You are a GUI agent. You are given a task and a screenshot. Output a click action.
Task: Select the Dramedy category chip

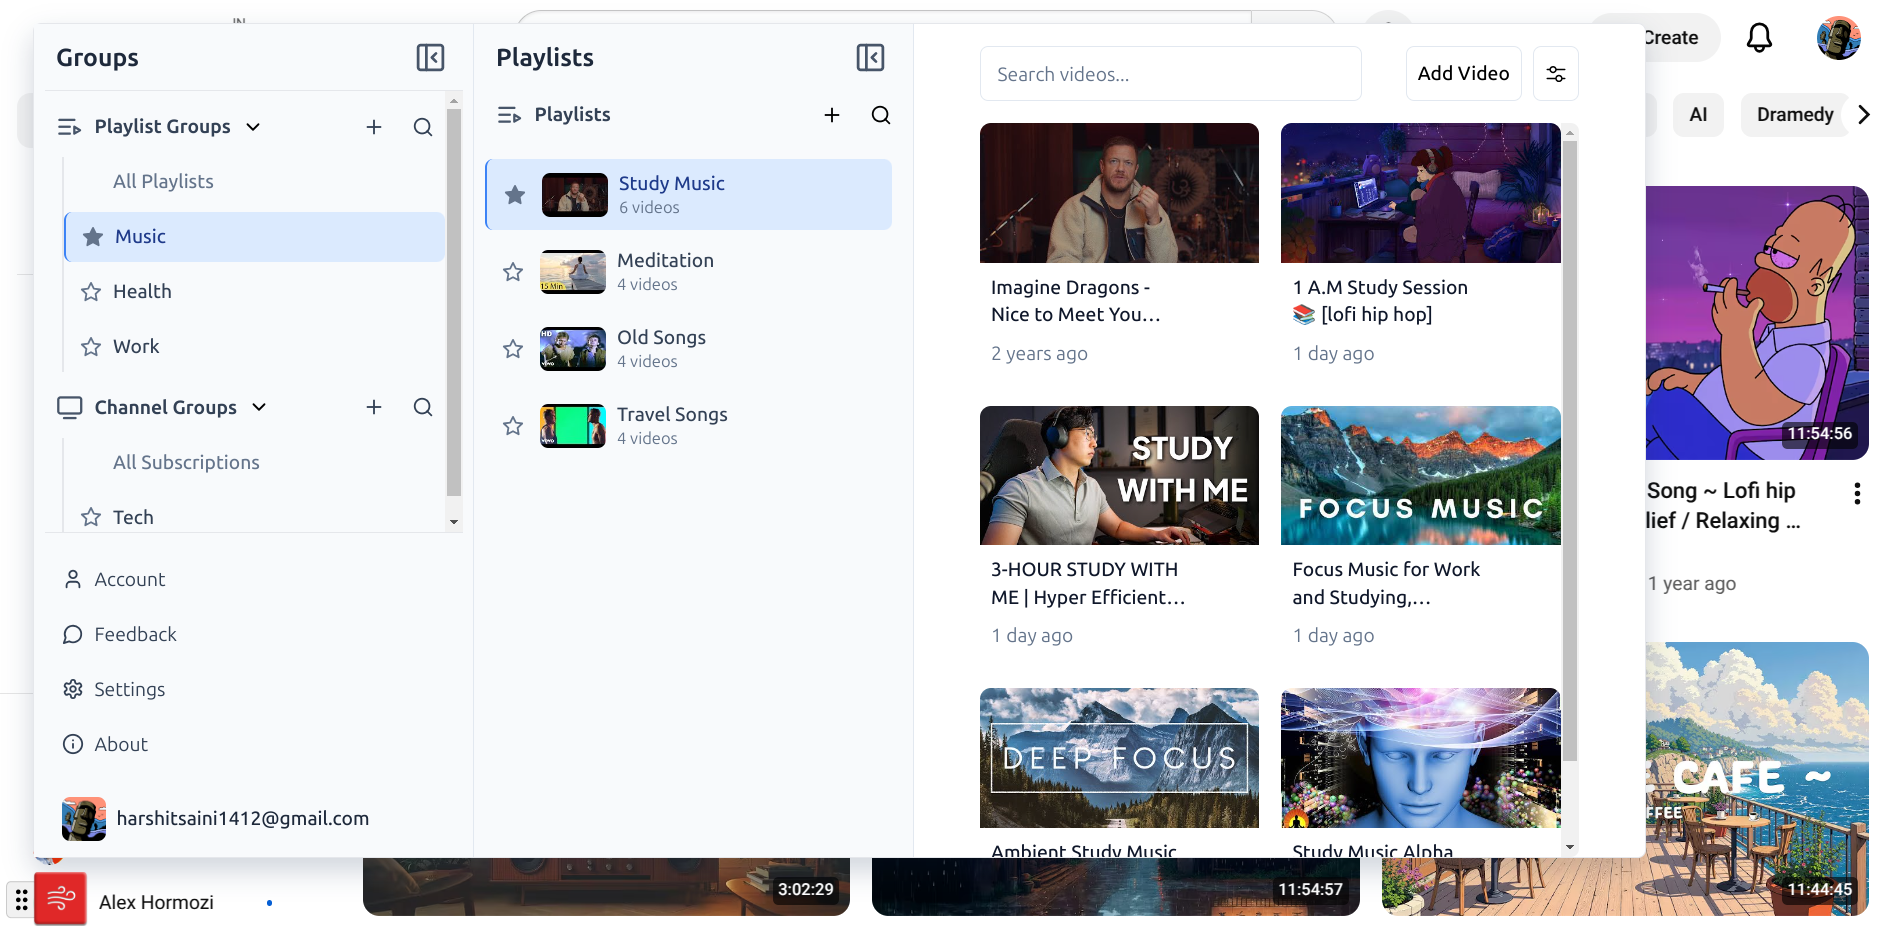tap(1794, 115)
